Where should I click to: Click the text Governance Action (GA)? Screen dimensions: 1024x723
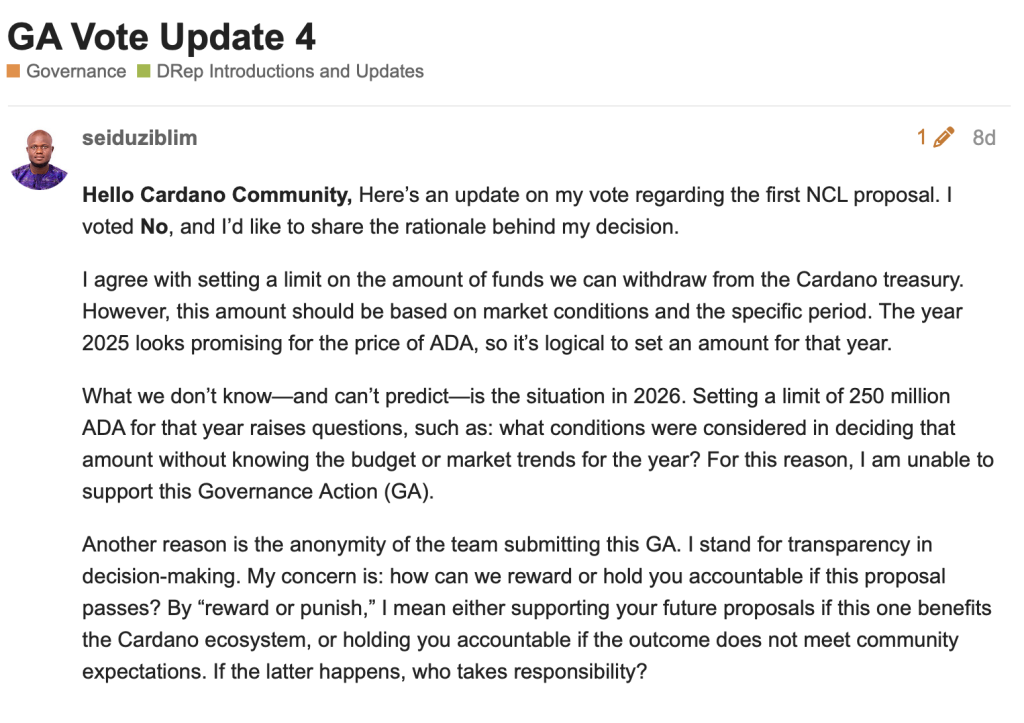coord(315,491)
